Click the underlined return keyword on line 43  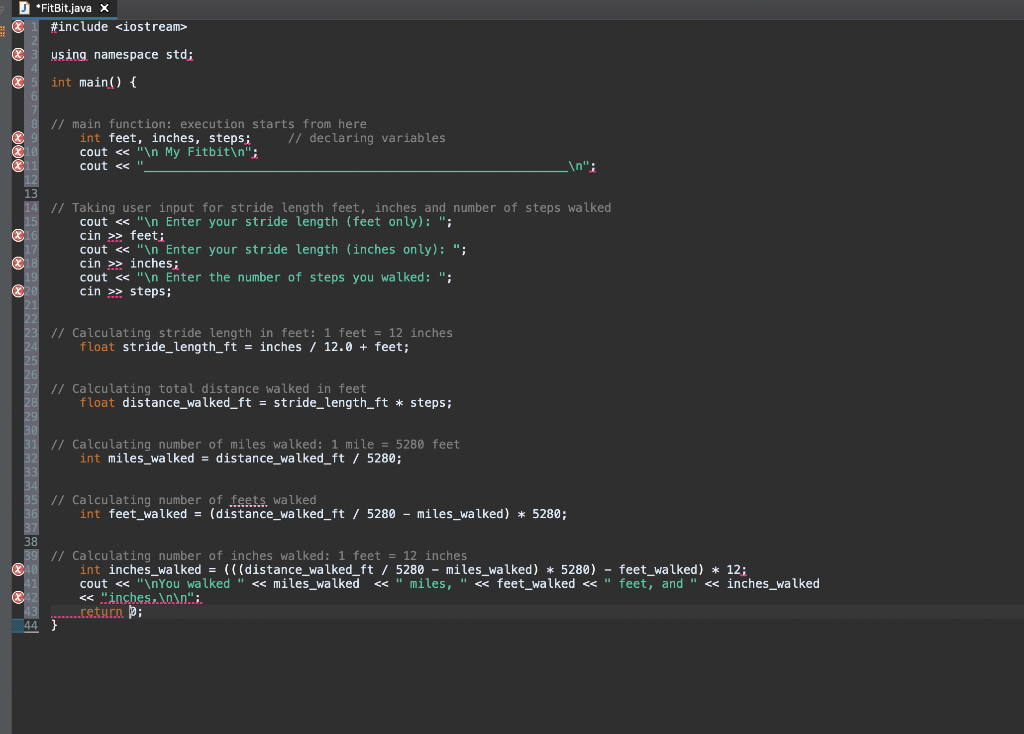pos(104,611)
